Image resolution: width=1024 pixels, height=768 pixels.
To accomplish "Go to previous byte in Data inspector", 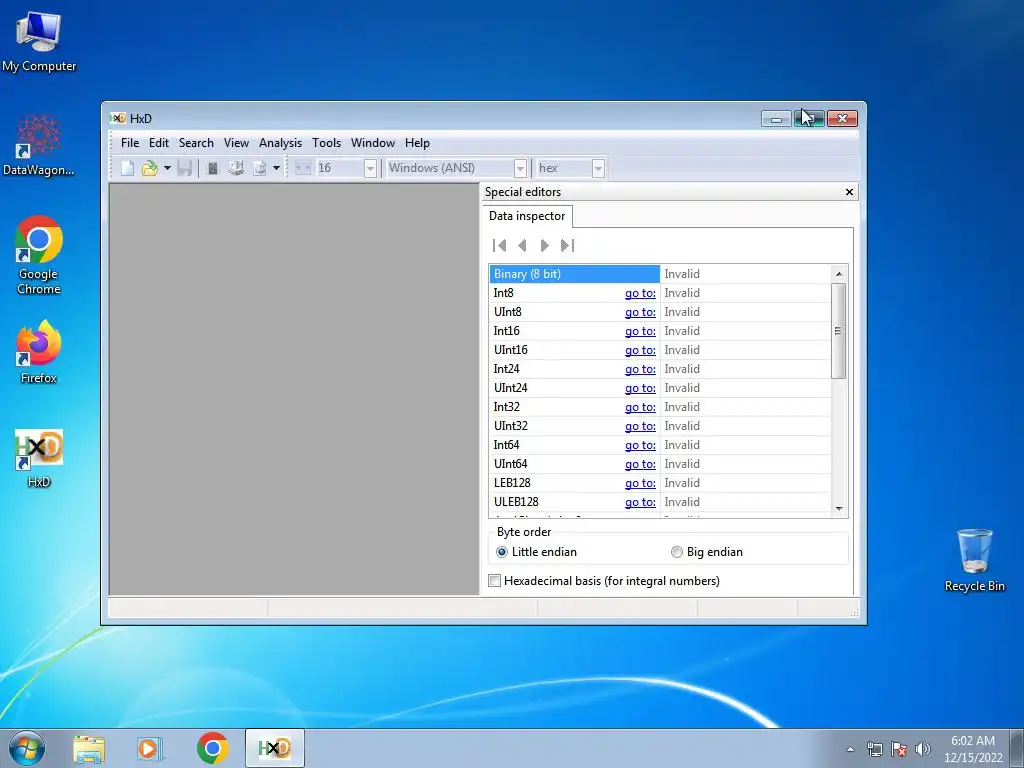I will click(522, 246).
